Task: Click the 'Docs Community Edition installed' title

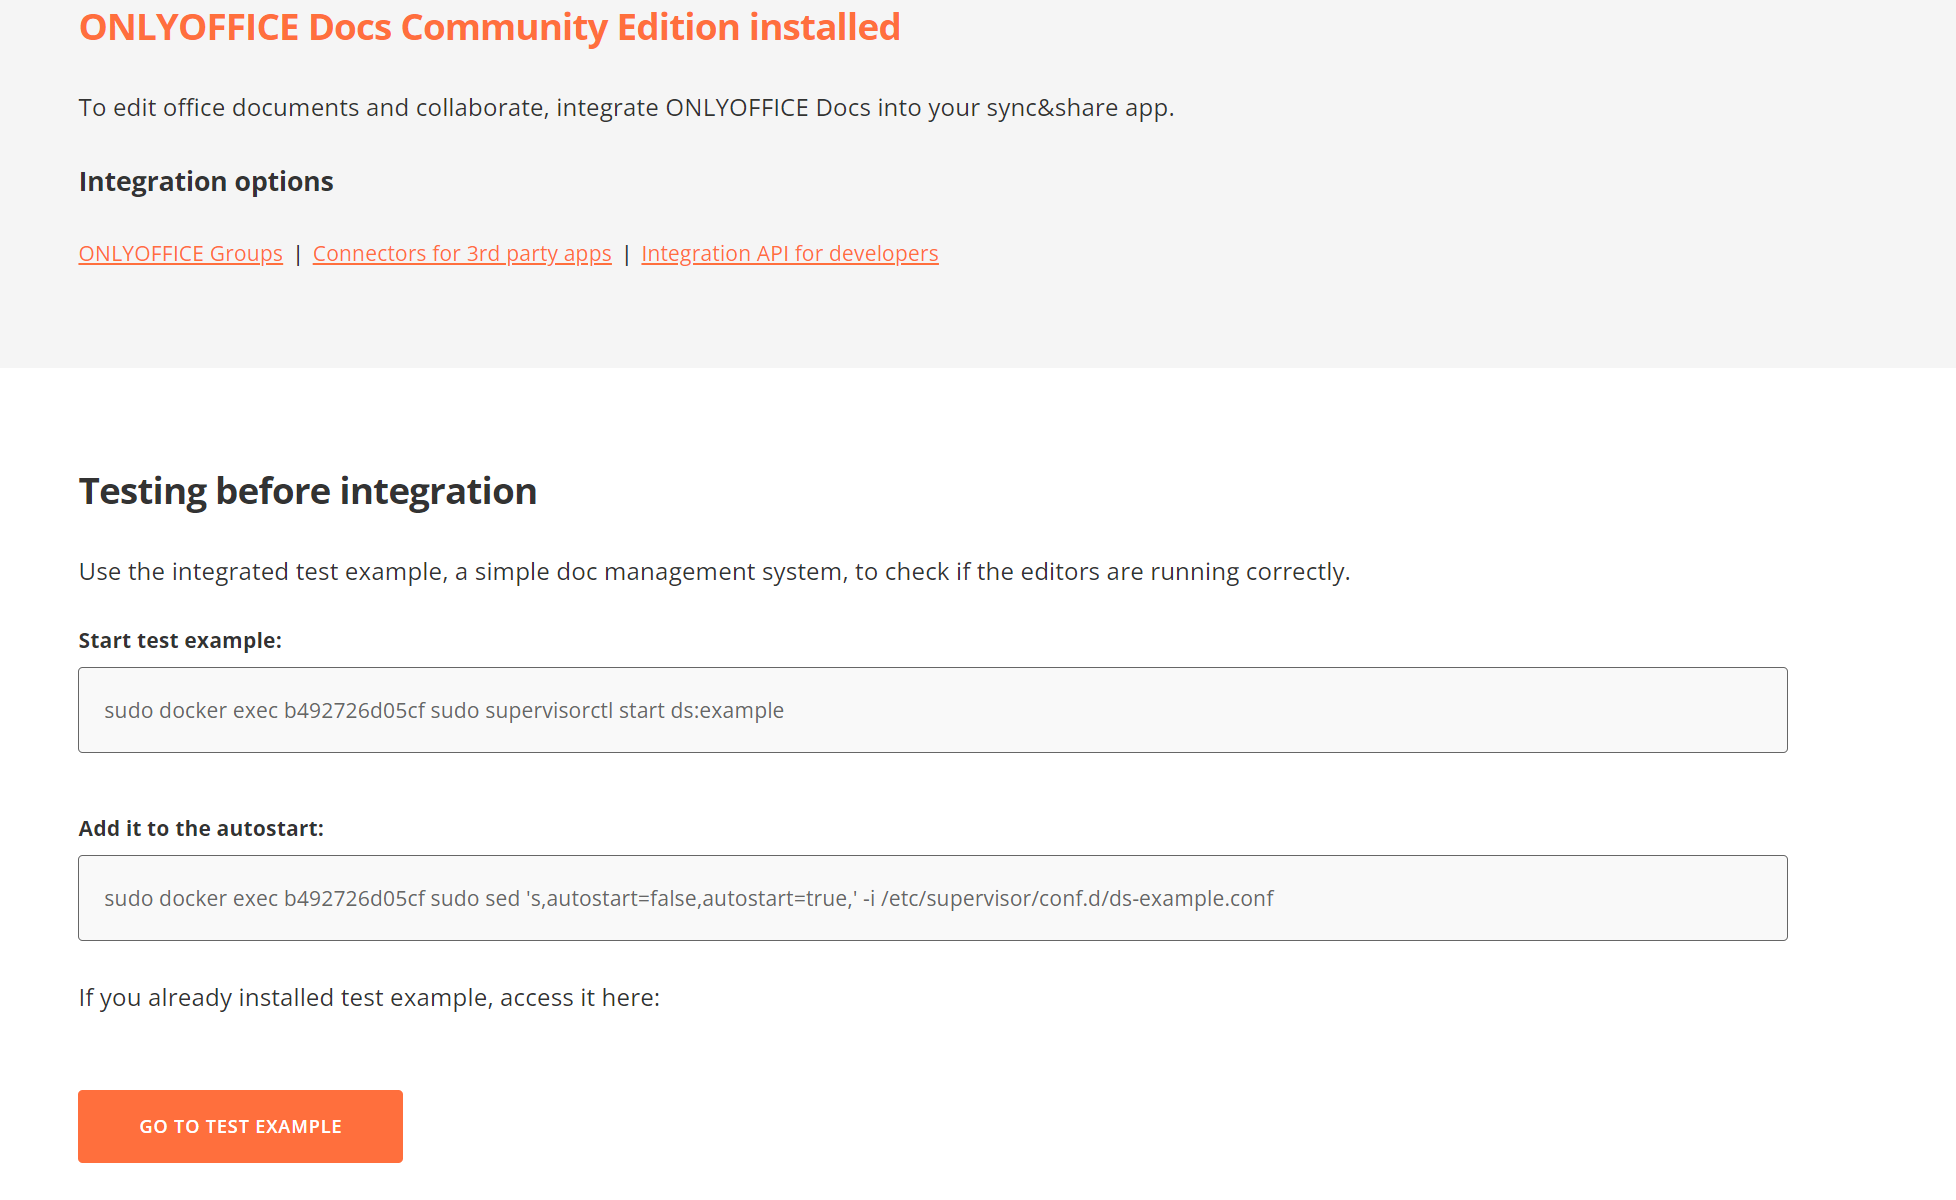Action: [489, 27]
